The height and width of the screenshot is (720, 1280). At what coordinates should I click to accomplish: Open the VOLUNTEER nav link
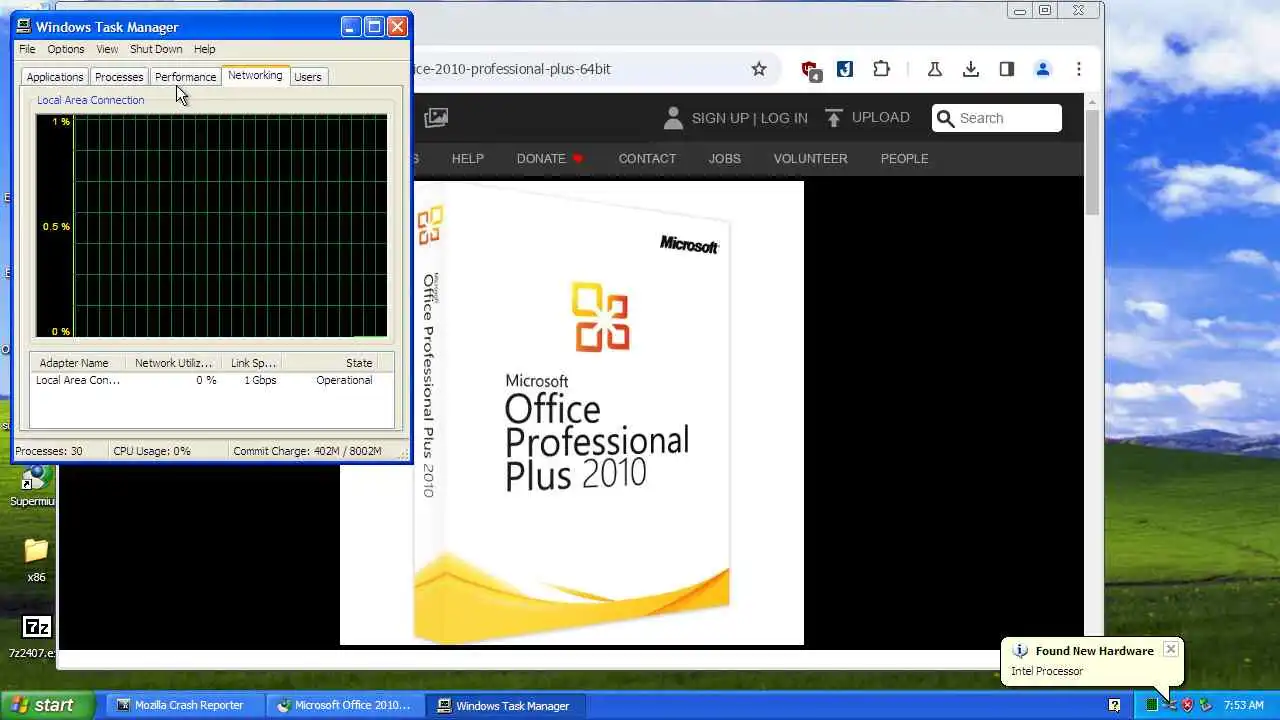(x=810, y=159)
